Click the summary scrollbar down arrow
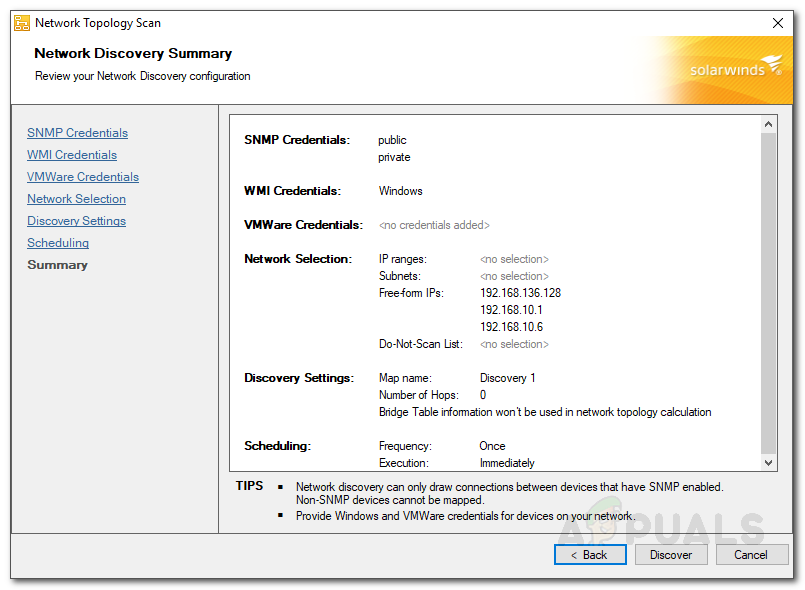The height and width of the screenshot is (590, 805). coord(768,462)
